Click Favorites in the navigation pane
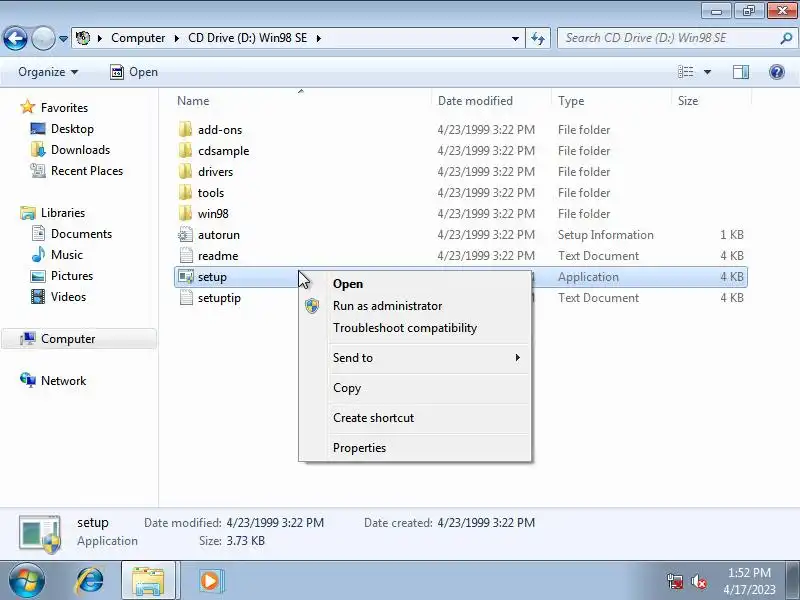This screenshot has width=800, height=600. click(x=64, y=108)
